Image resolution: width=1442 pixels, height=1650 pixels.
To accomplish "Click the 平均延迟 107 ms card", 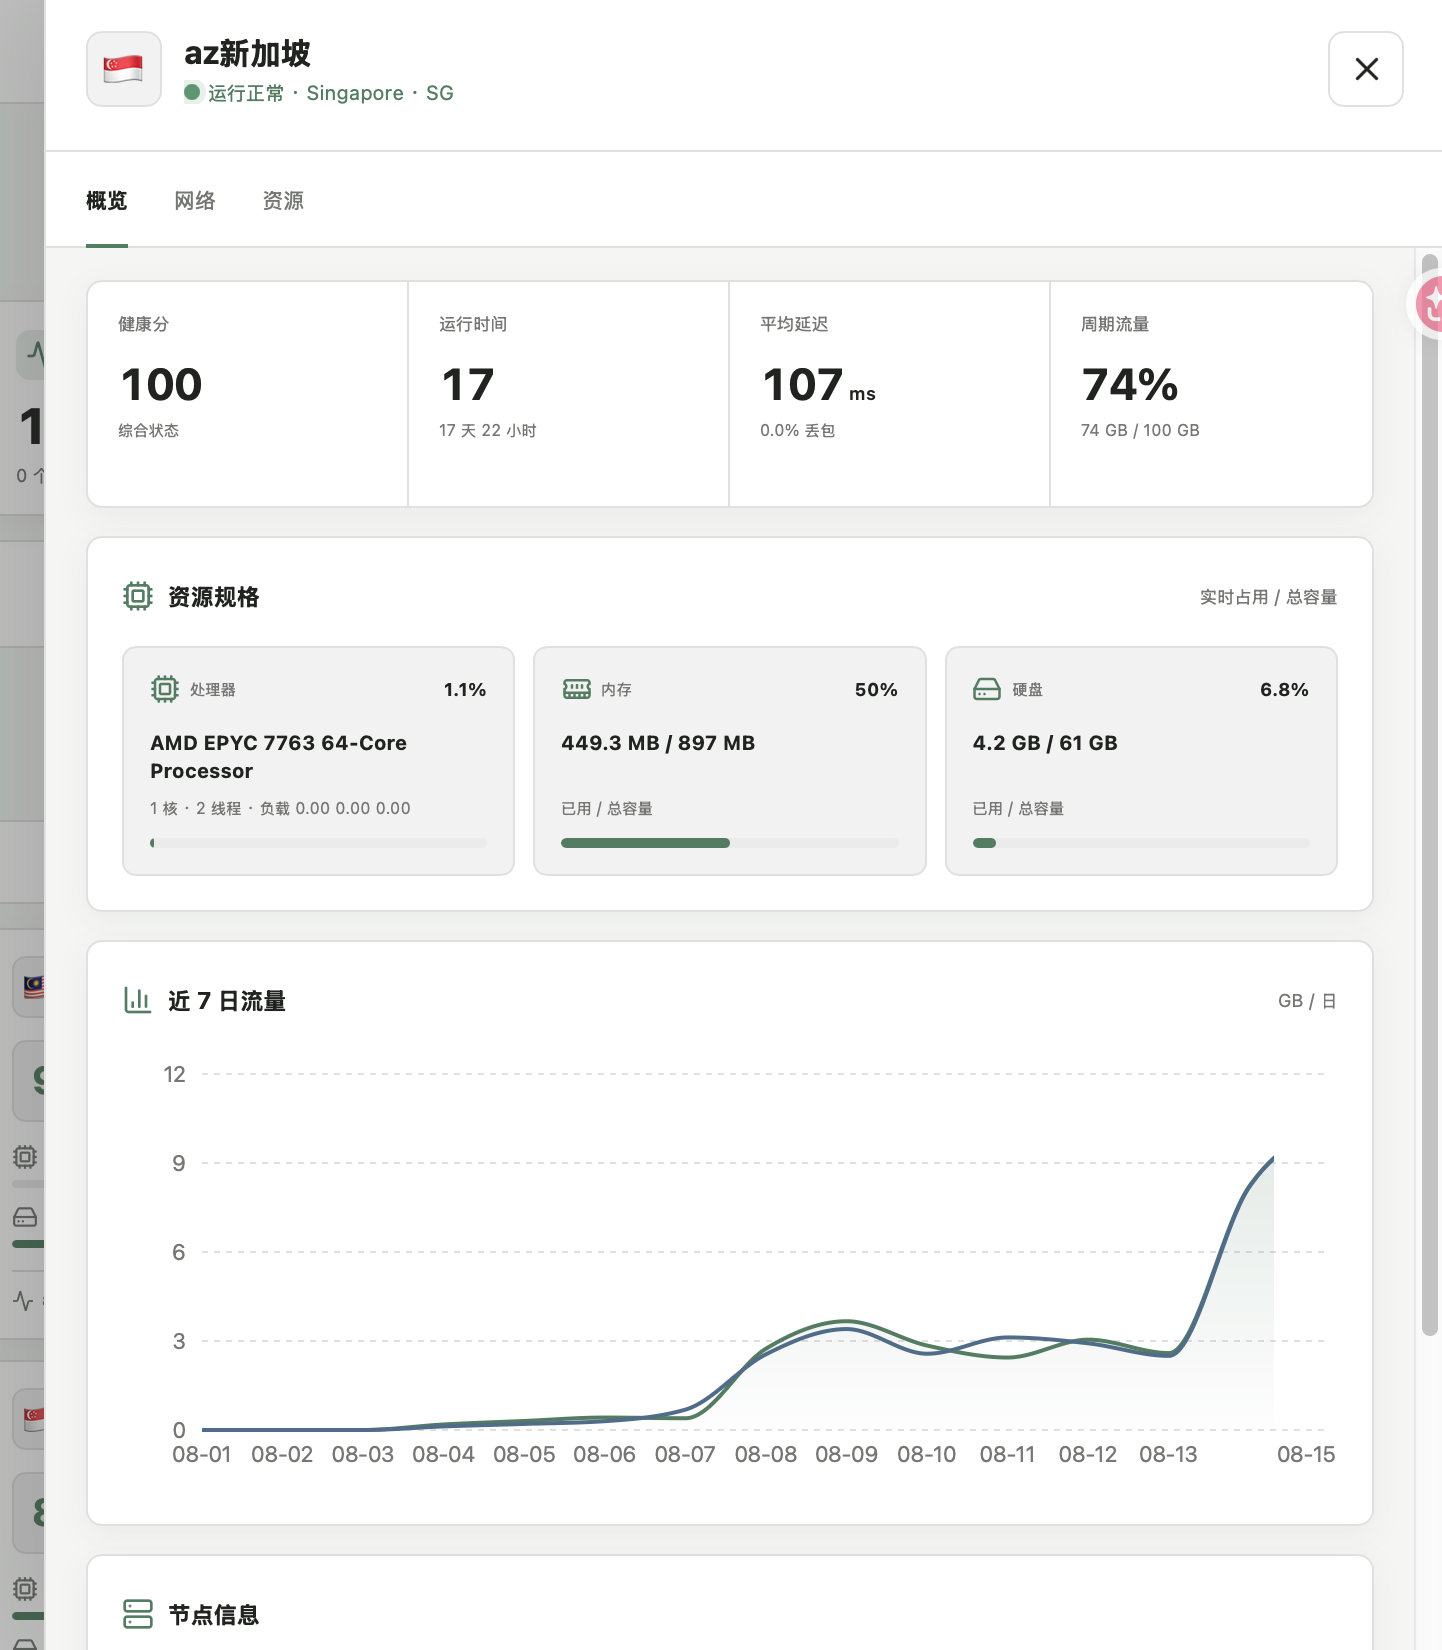I will (890, 394).
